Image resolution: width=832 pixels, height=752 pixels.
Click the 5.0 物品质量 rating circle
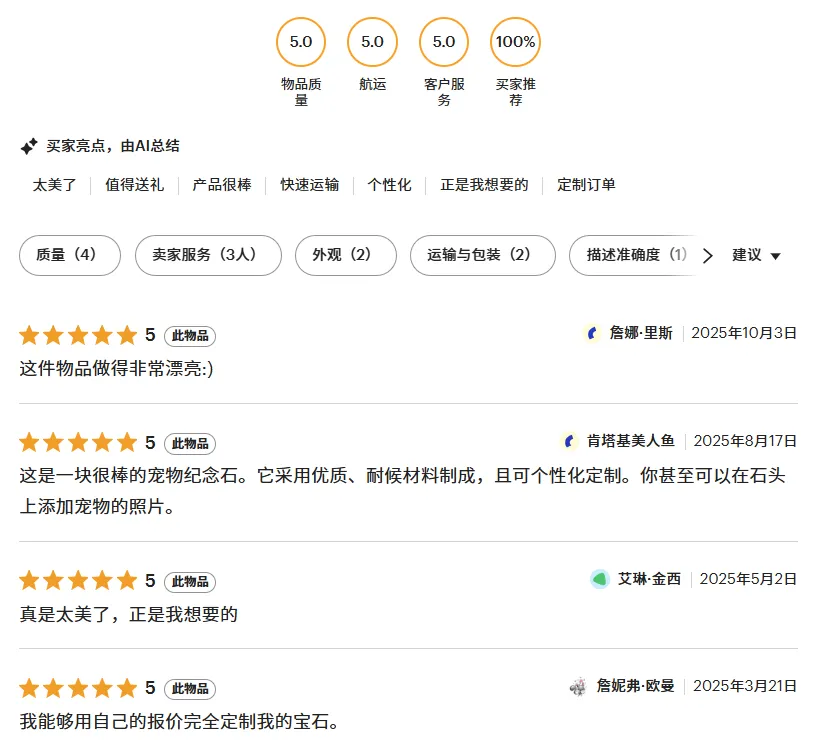click(x=301, y=42)
